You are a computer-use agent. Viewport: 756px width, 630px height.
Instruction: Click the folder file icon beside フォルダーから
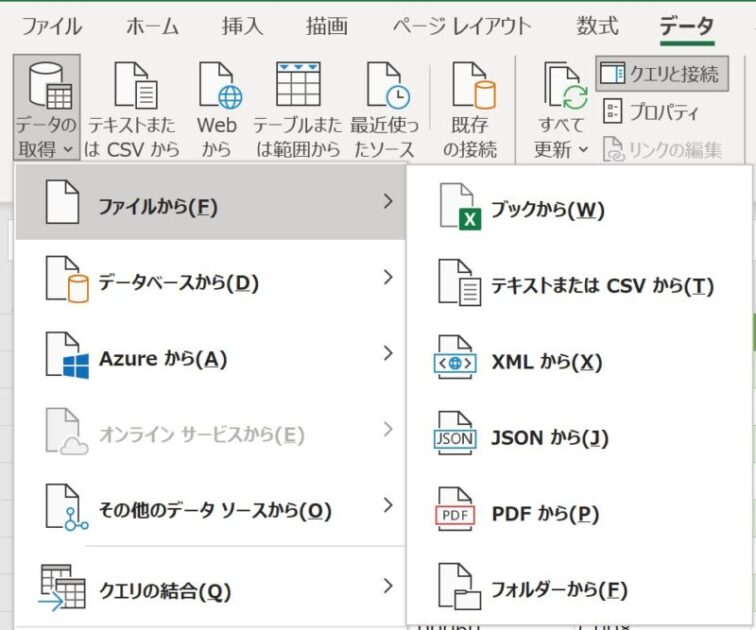pos(459,587)
